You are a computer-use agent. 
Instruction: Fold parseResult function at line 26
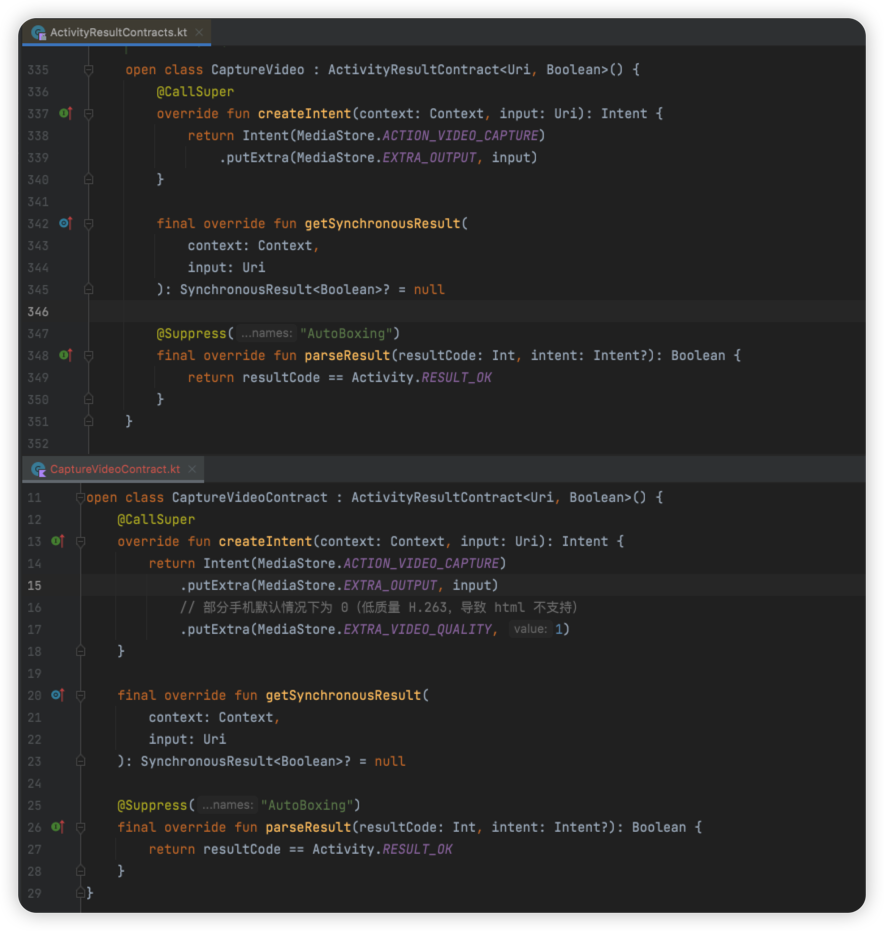coord(80,828)
